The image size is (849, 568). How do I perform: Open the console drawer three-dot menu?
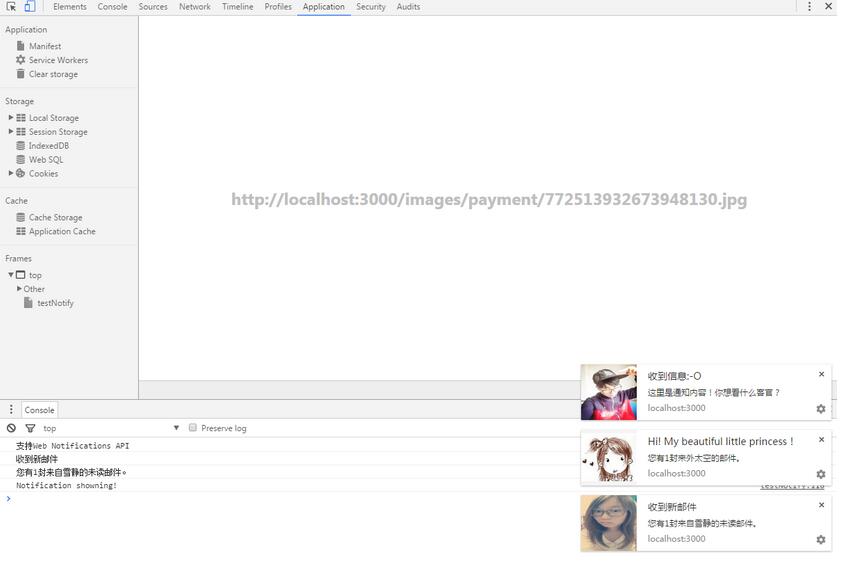11,410
